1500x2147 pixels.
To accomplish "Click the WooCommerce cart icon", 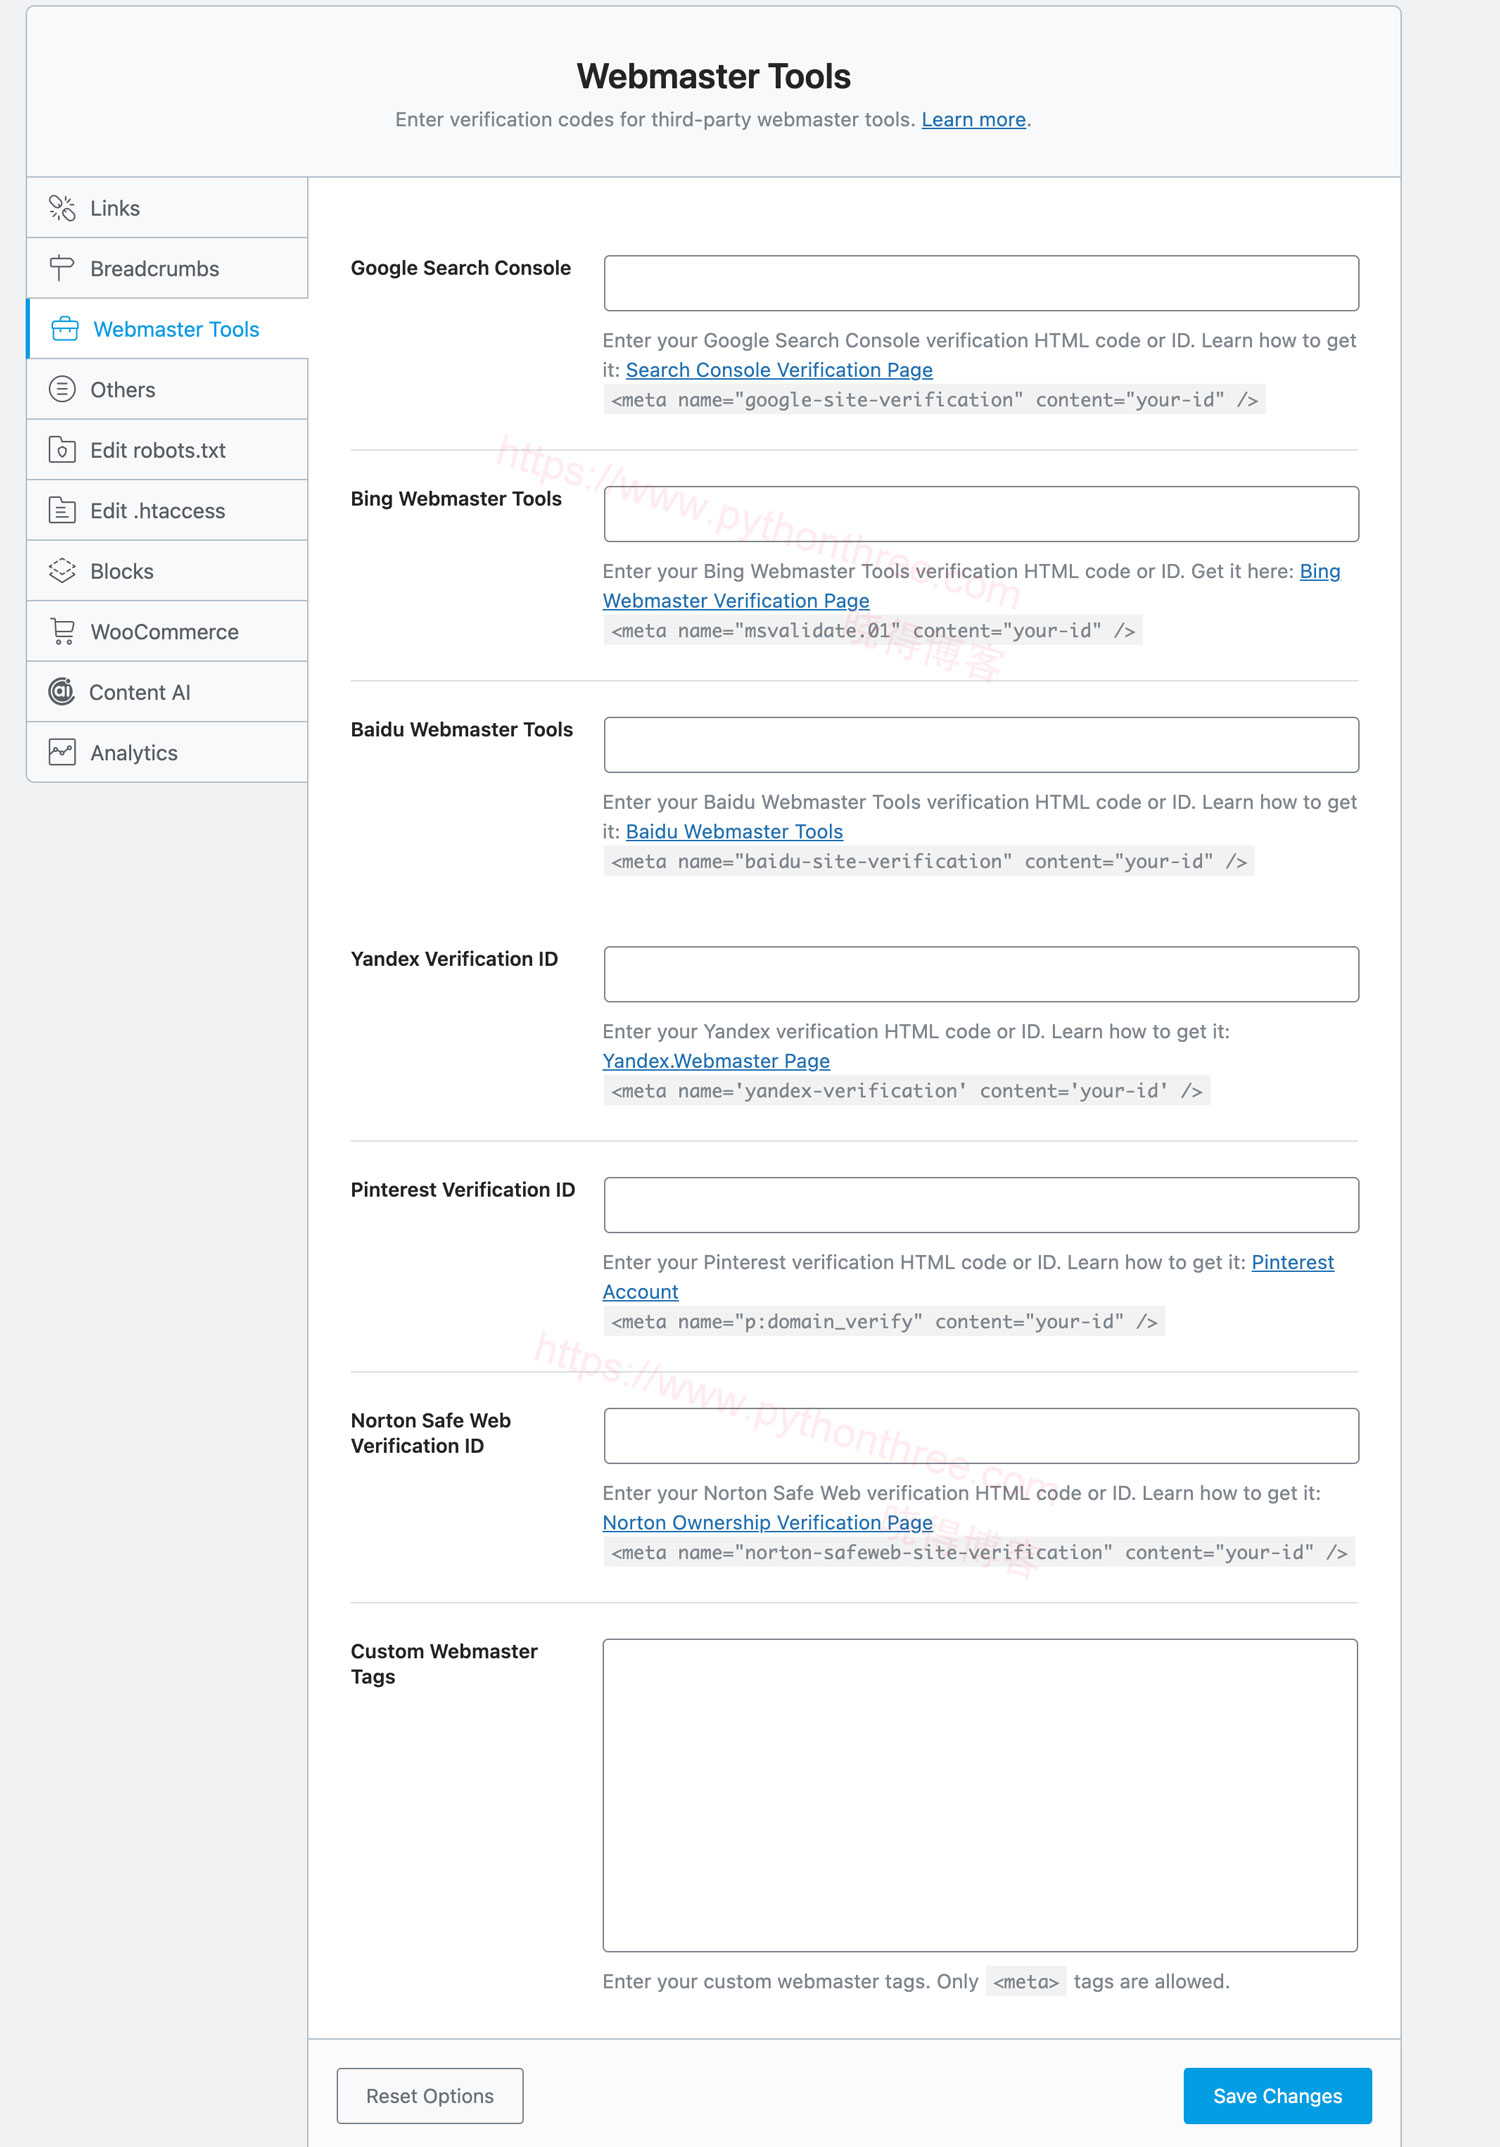I will click(62, 631).
